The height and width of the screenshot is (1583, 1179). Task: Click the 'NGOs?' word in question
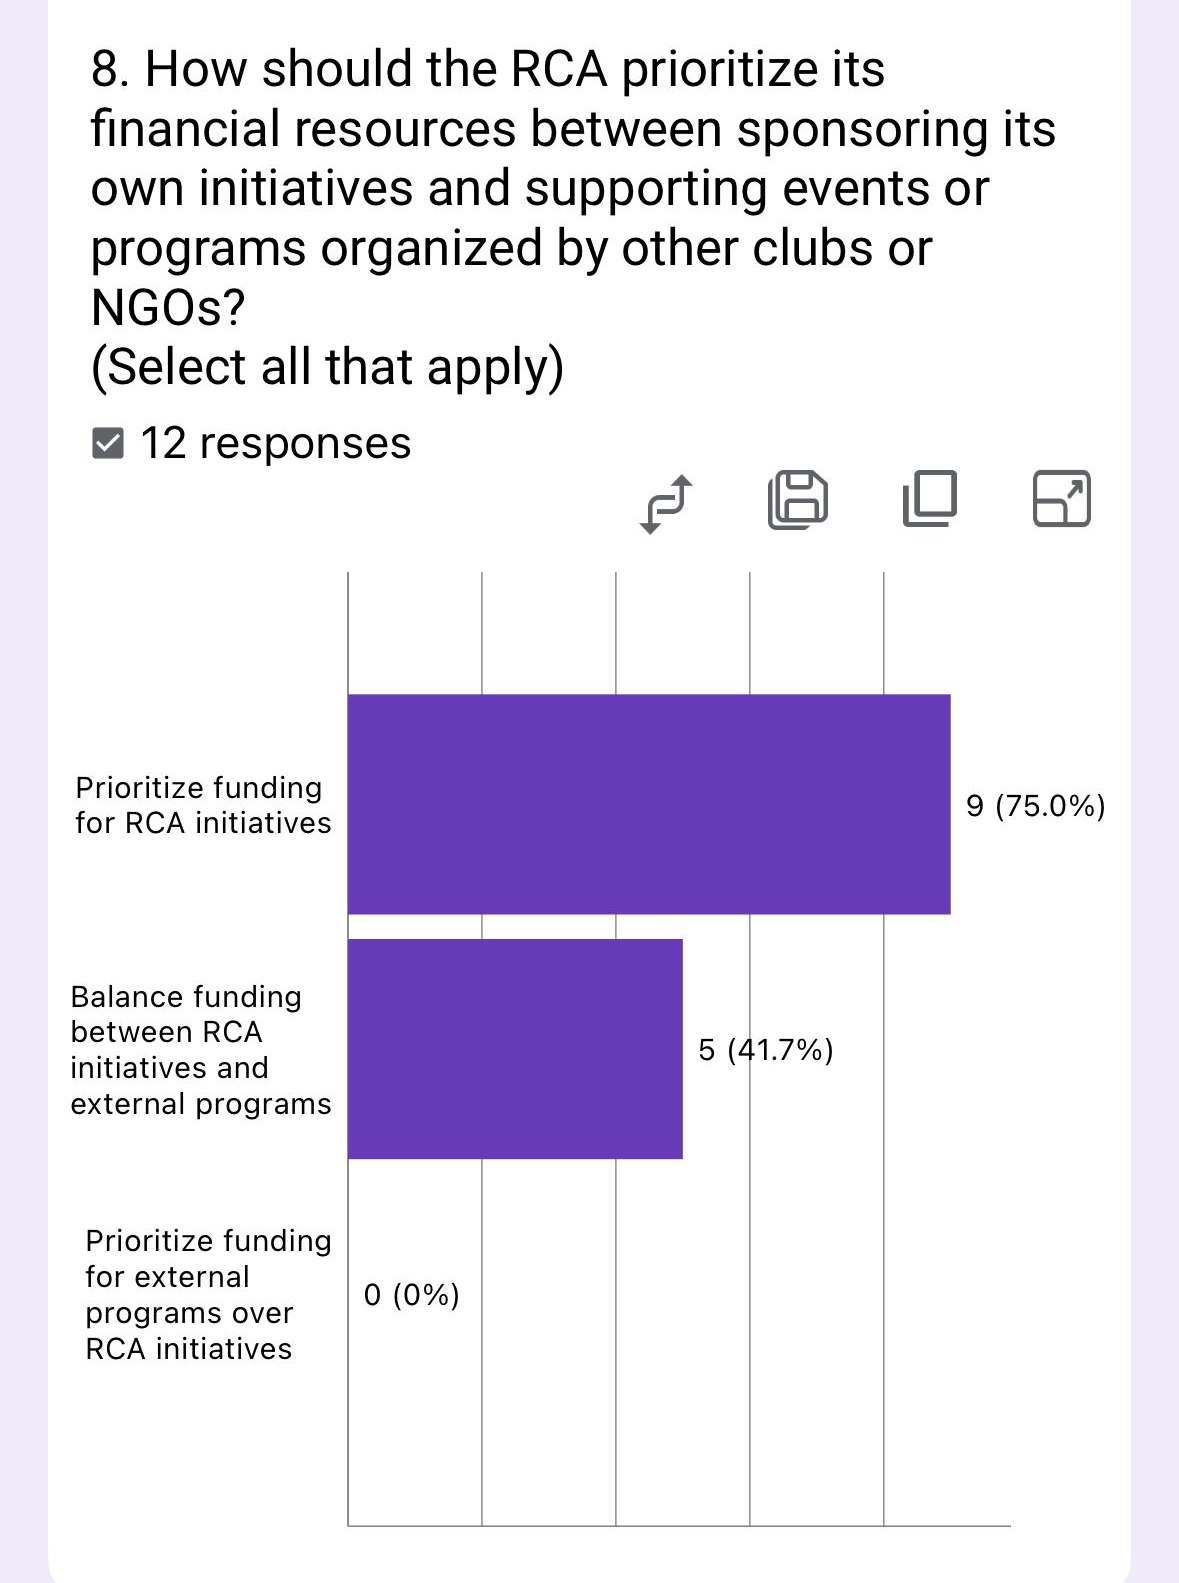tap(167, 308)
